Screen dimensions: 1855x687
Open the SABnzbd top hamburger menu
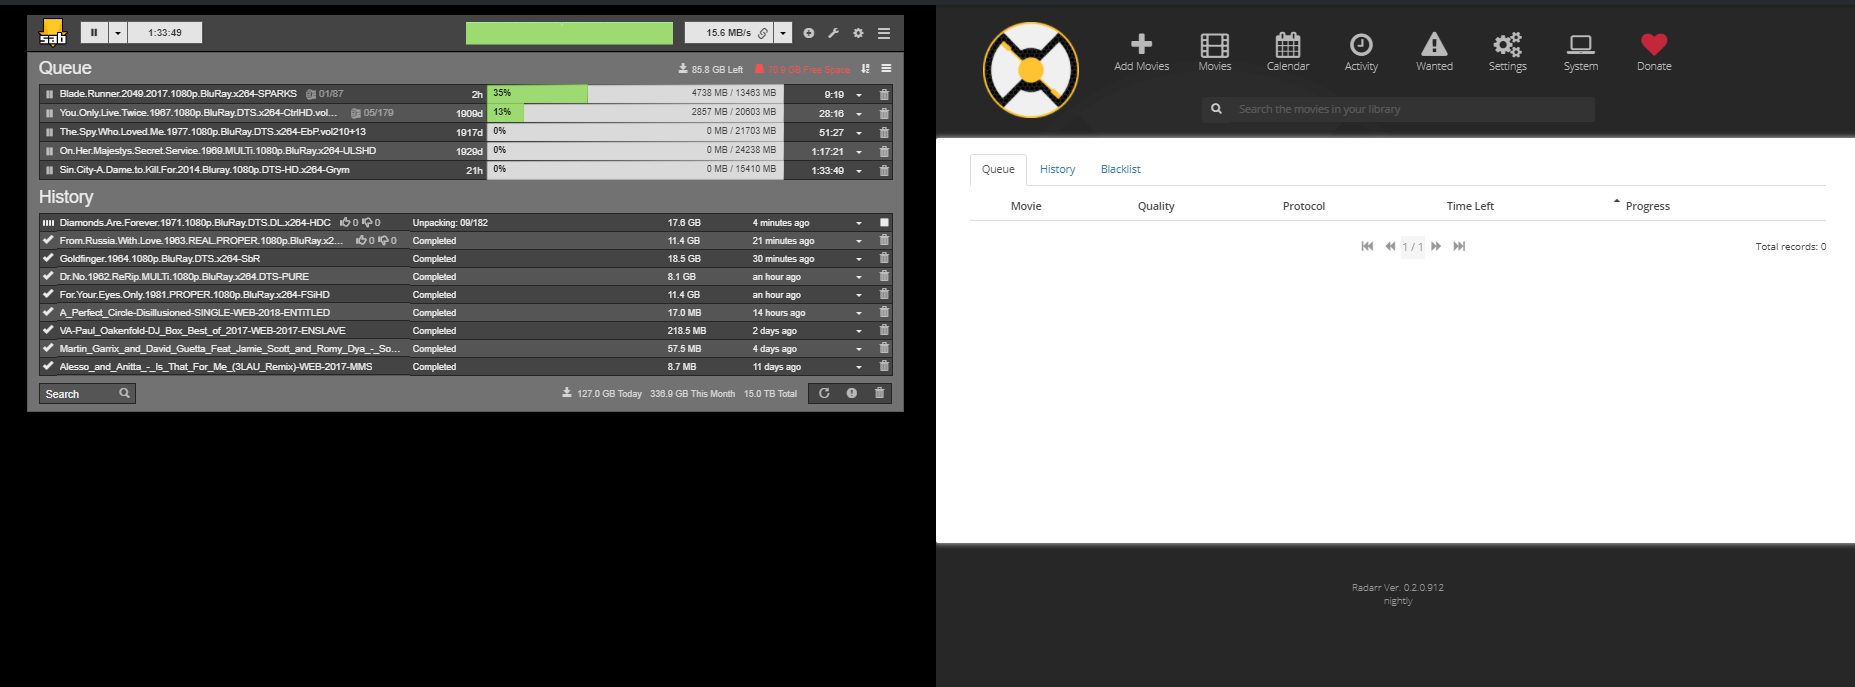[x=884, y=33]
